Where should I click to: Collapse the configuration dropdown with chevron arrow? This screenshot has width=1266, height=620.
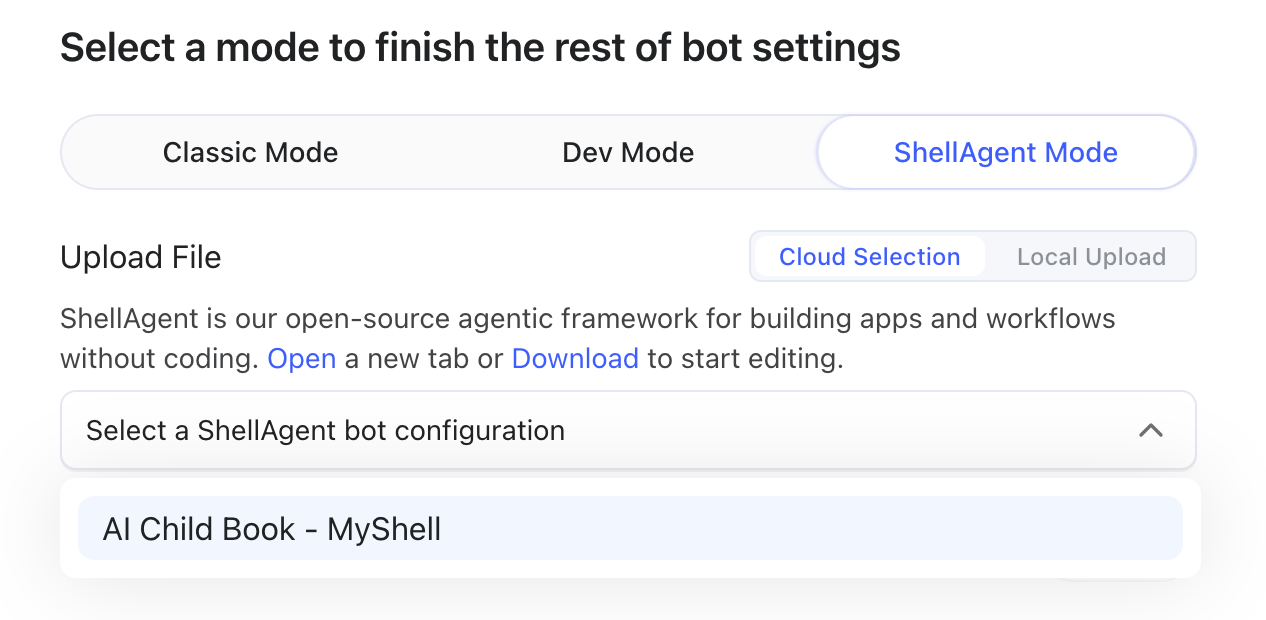pyautogui.click(x=1151, y=431)
